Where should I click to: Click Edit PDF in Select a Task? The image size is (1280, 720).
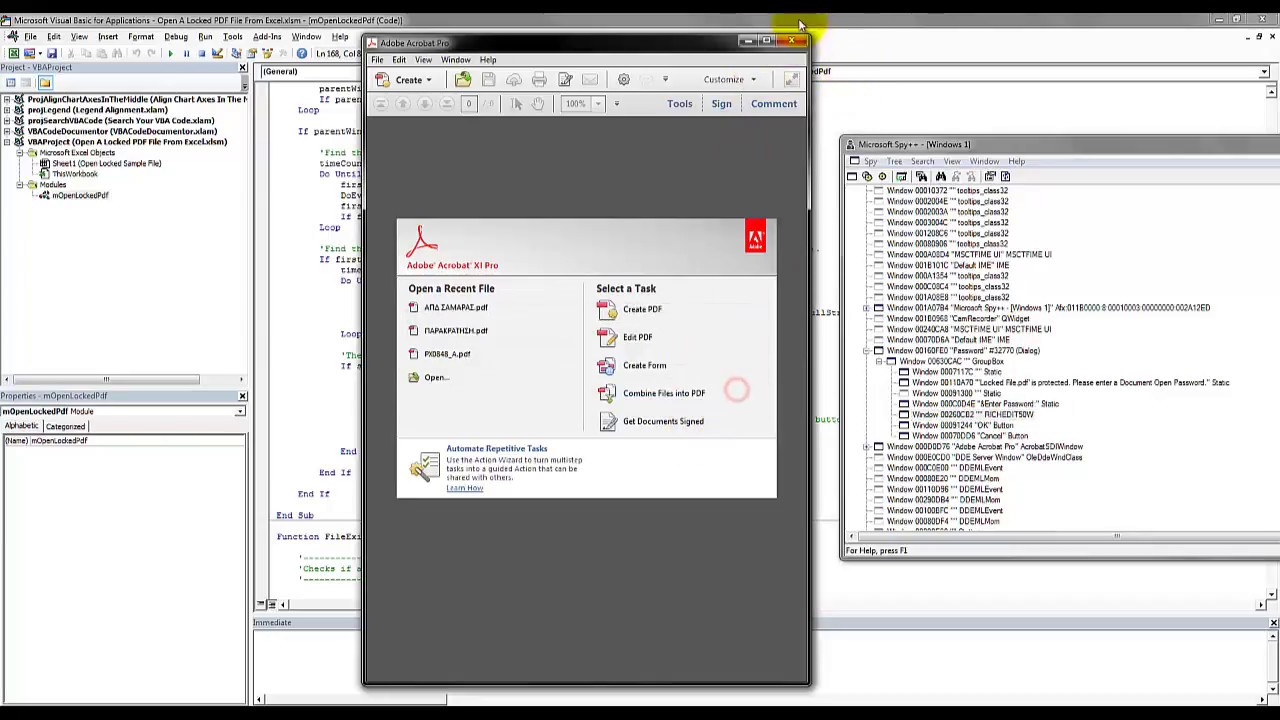637,337
